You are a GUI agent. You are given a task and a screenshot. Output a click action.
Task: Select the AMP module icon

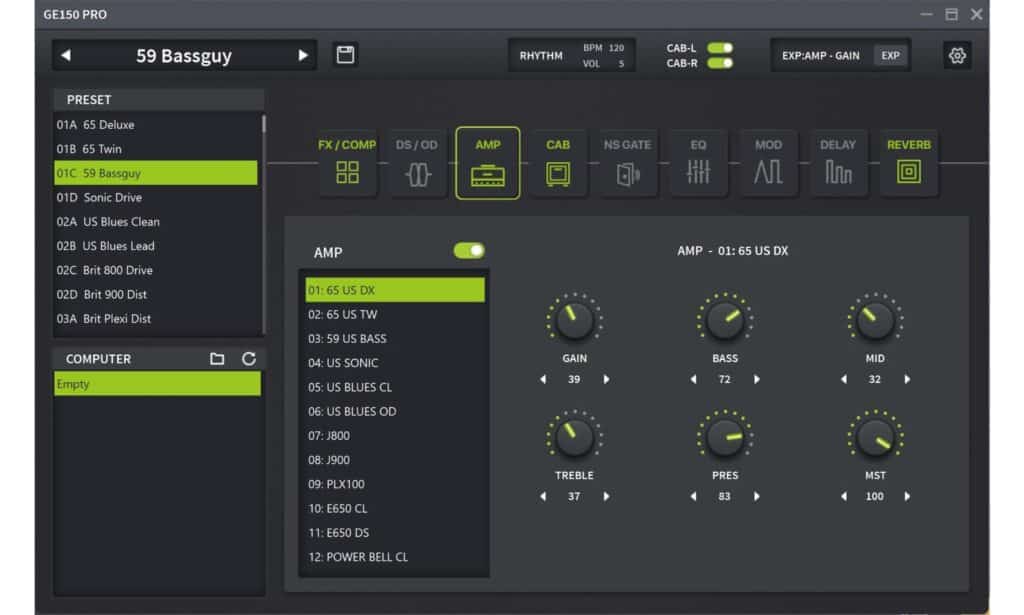487,163
